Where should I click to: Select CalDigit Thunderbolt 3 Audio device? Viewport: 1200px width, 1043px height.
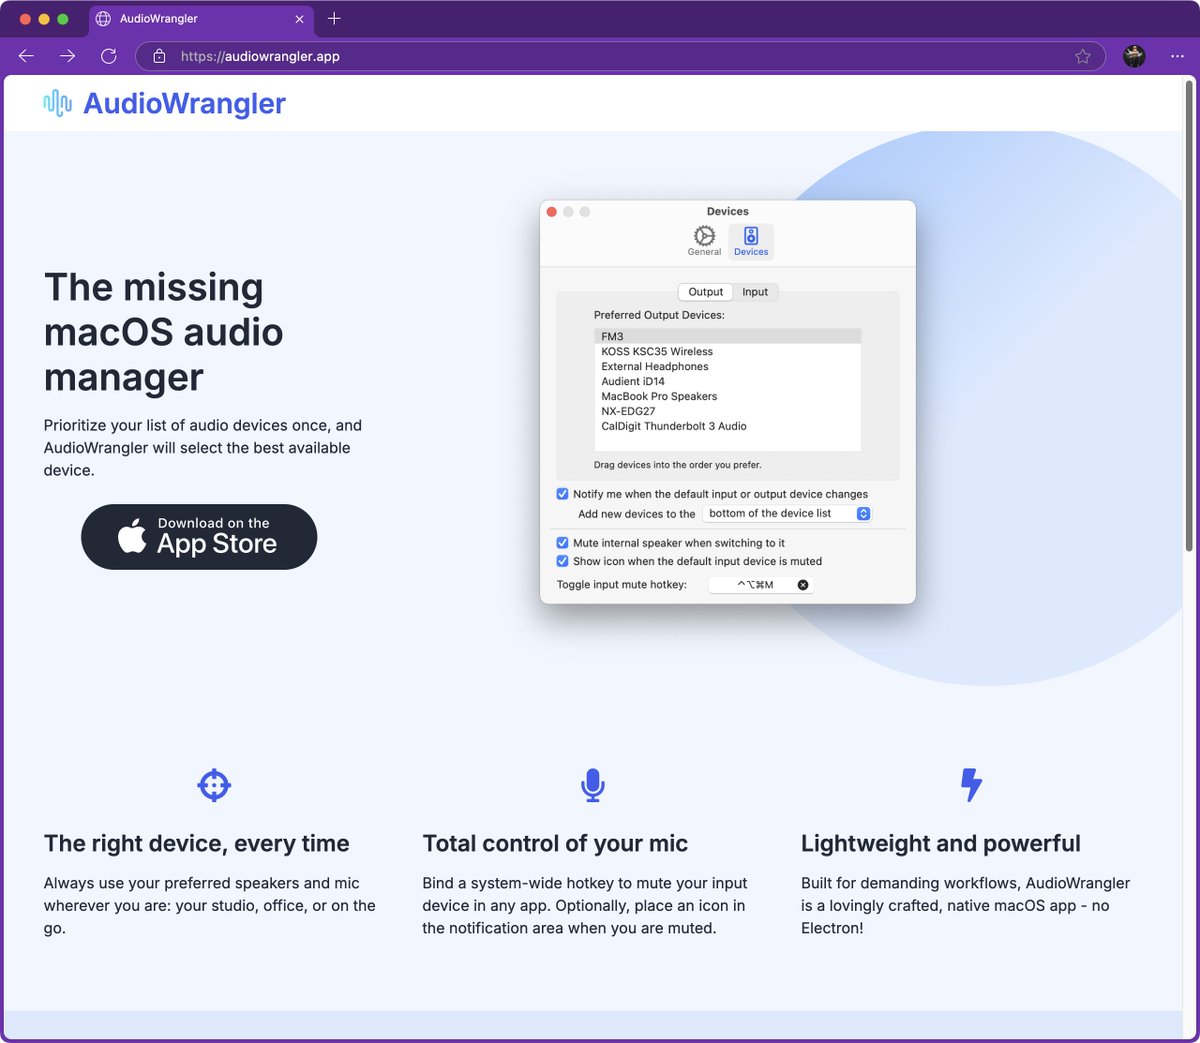(x=727, y=426)
